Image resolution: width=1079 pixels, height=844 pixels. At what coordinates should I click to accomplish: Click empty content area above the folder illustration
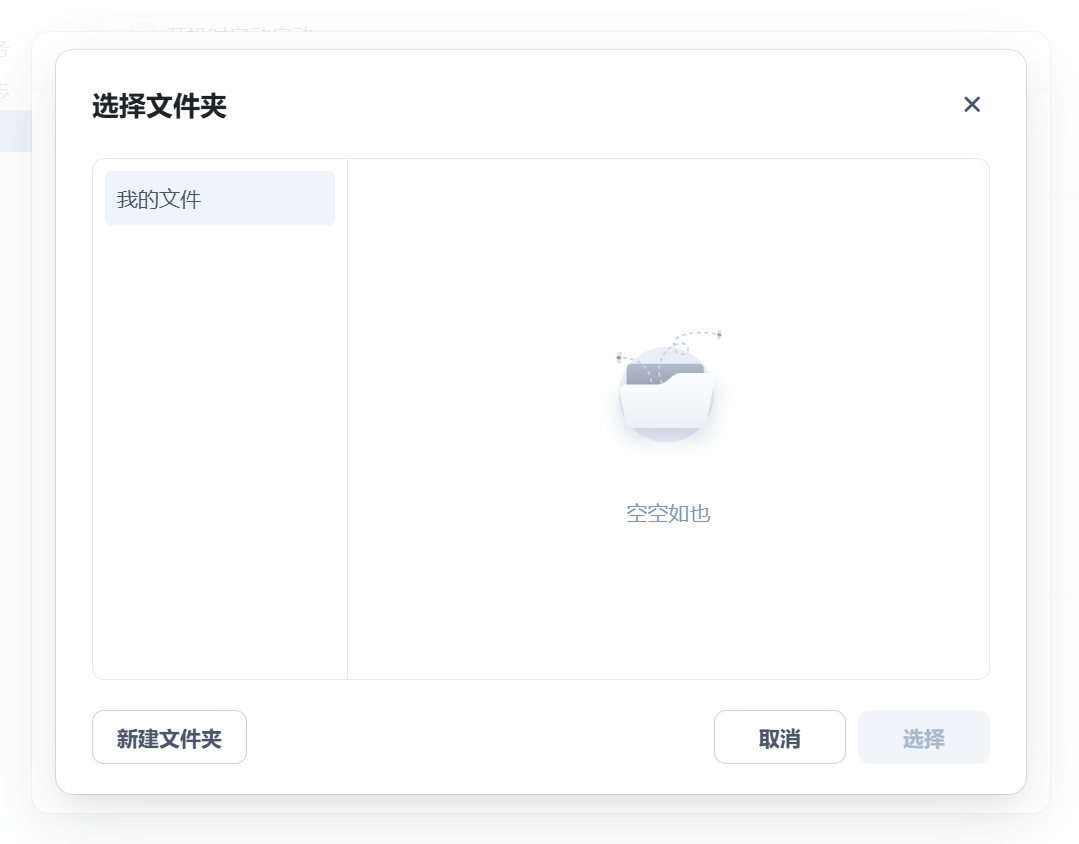667,240
